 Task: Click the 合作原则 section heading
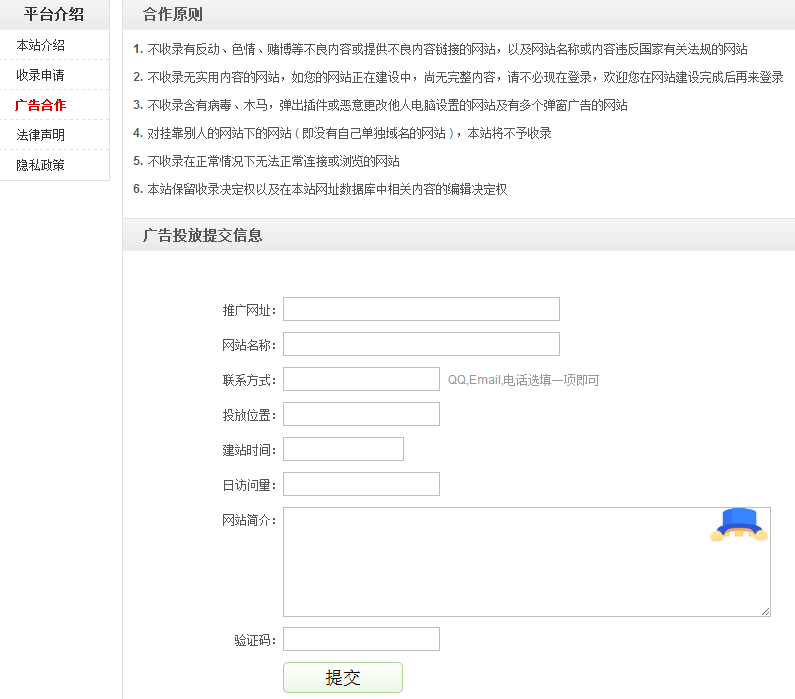[x=173, y=14]
